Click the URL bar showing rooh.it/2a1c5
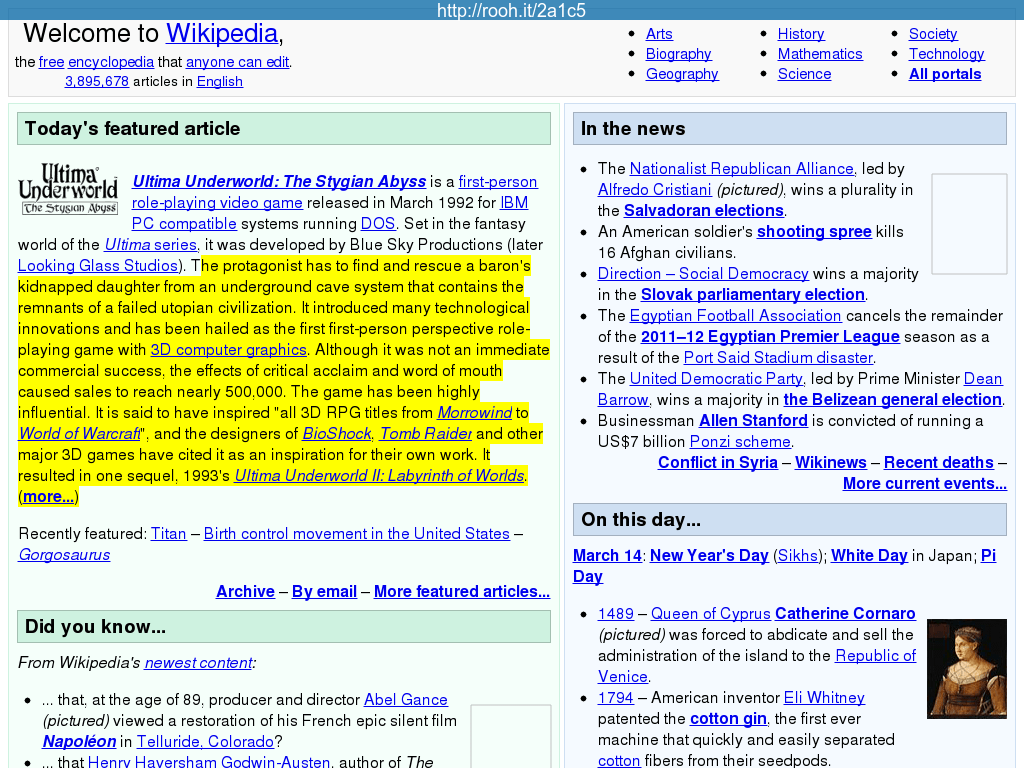Viewport: 1024px width, 768px height. coord(511,11)
